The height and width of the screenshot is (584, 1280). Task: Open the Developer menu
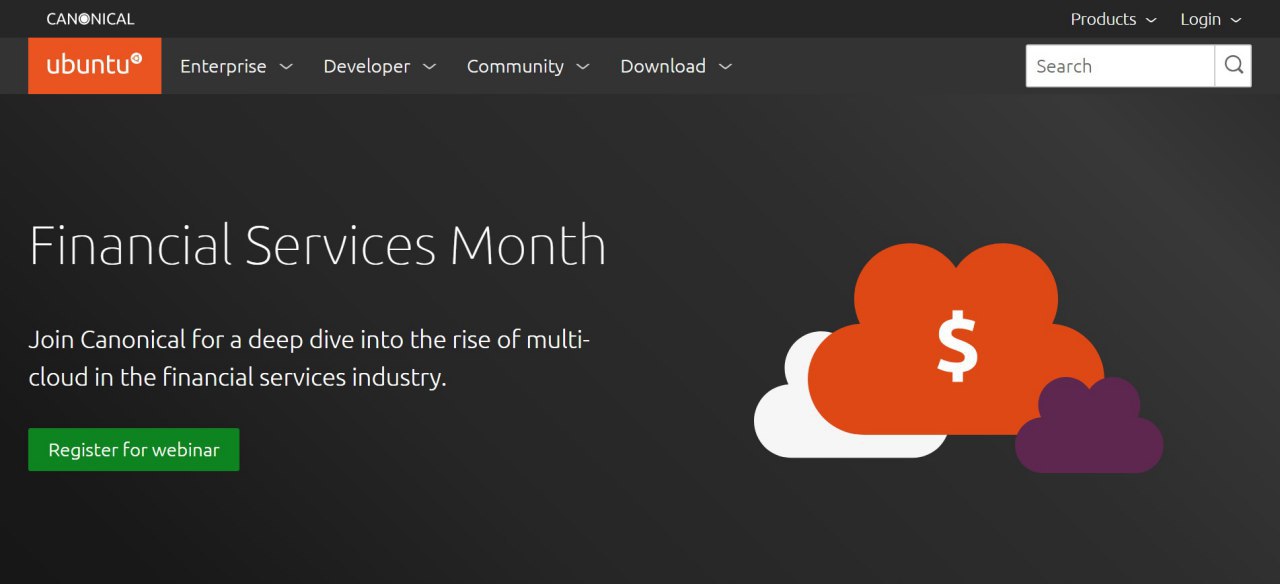click(380, 66)
